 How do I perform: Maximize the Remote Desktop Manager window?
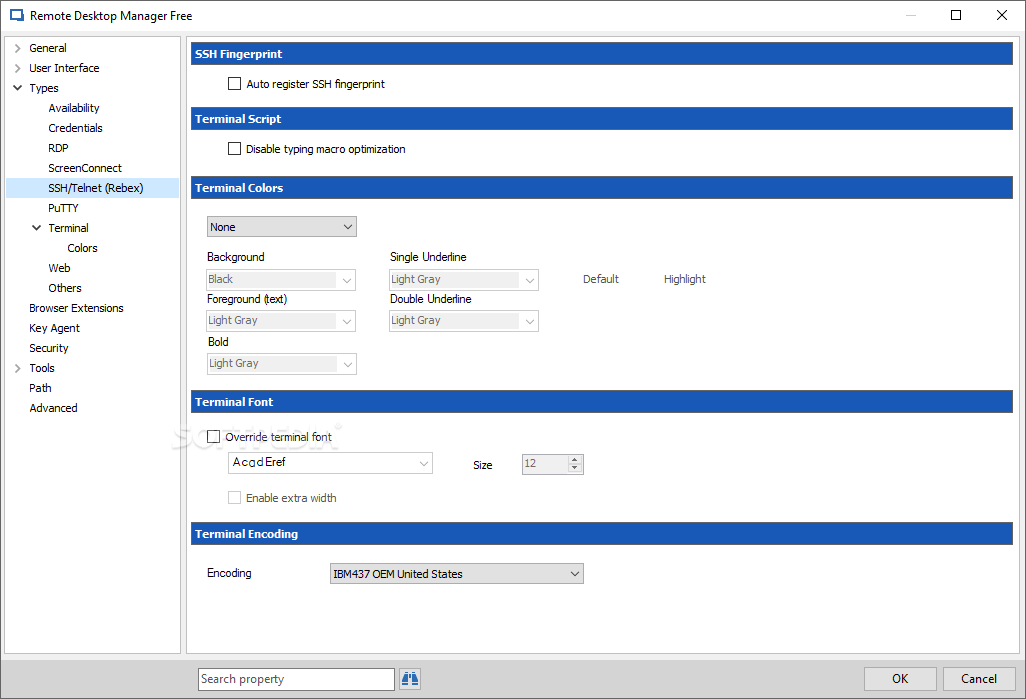pos(956,15)
